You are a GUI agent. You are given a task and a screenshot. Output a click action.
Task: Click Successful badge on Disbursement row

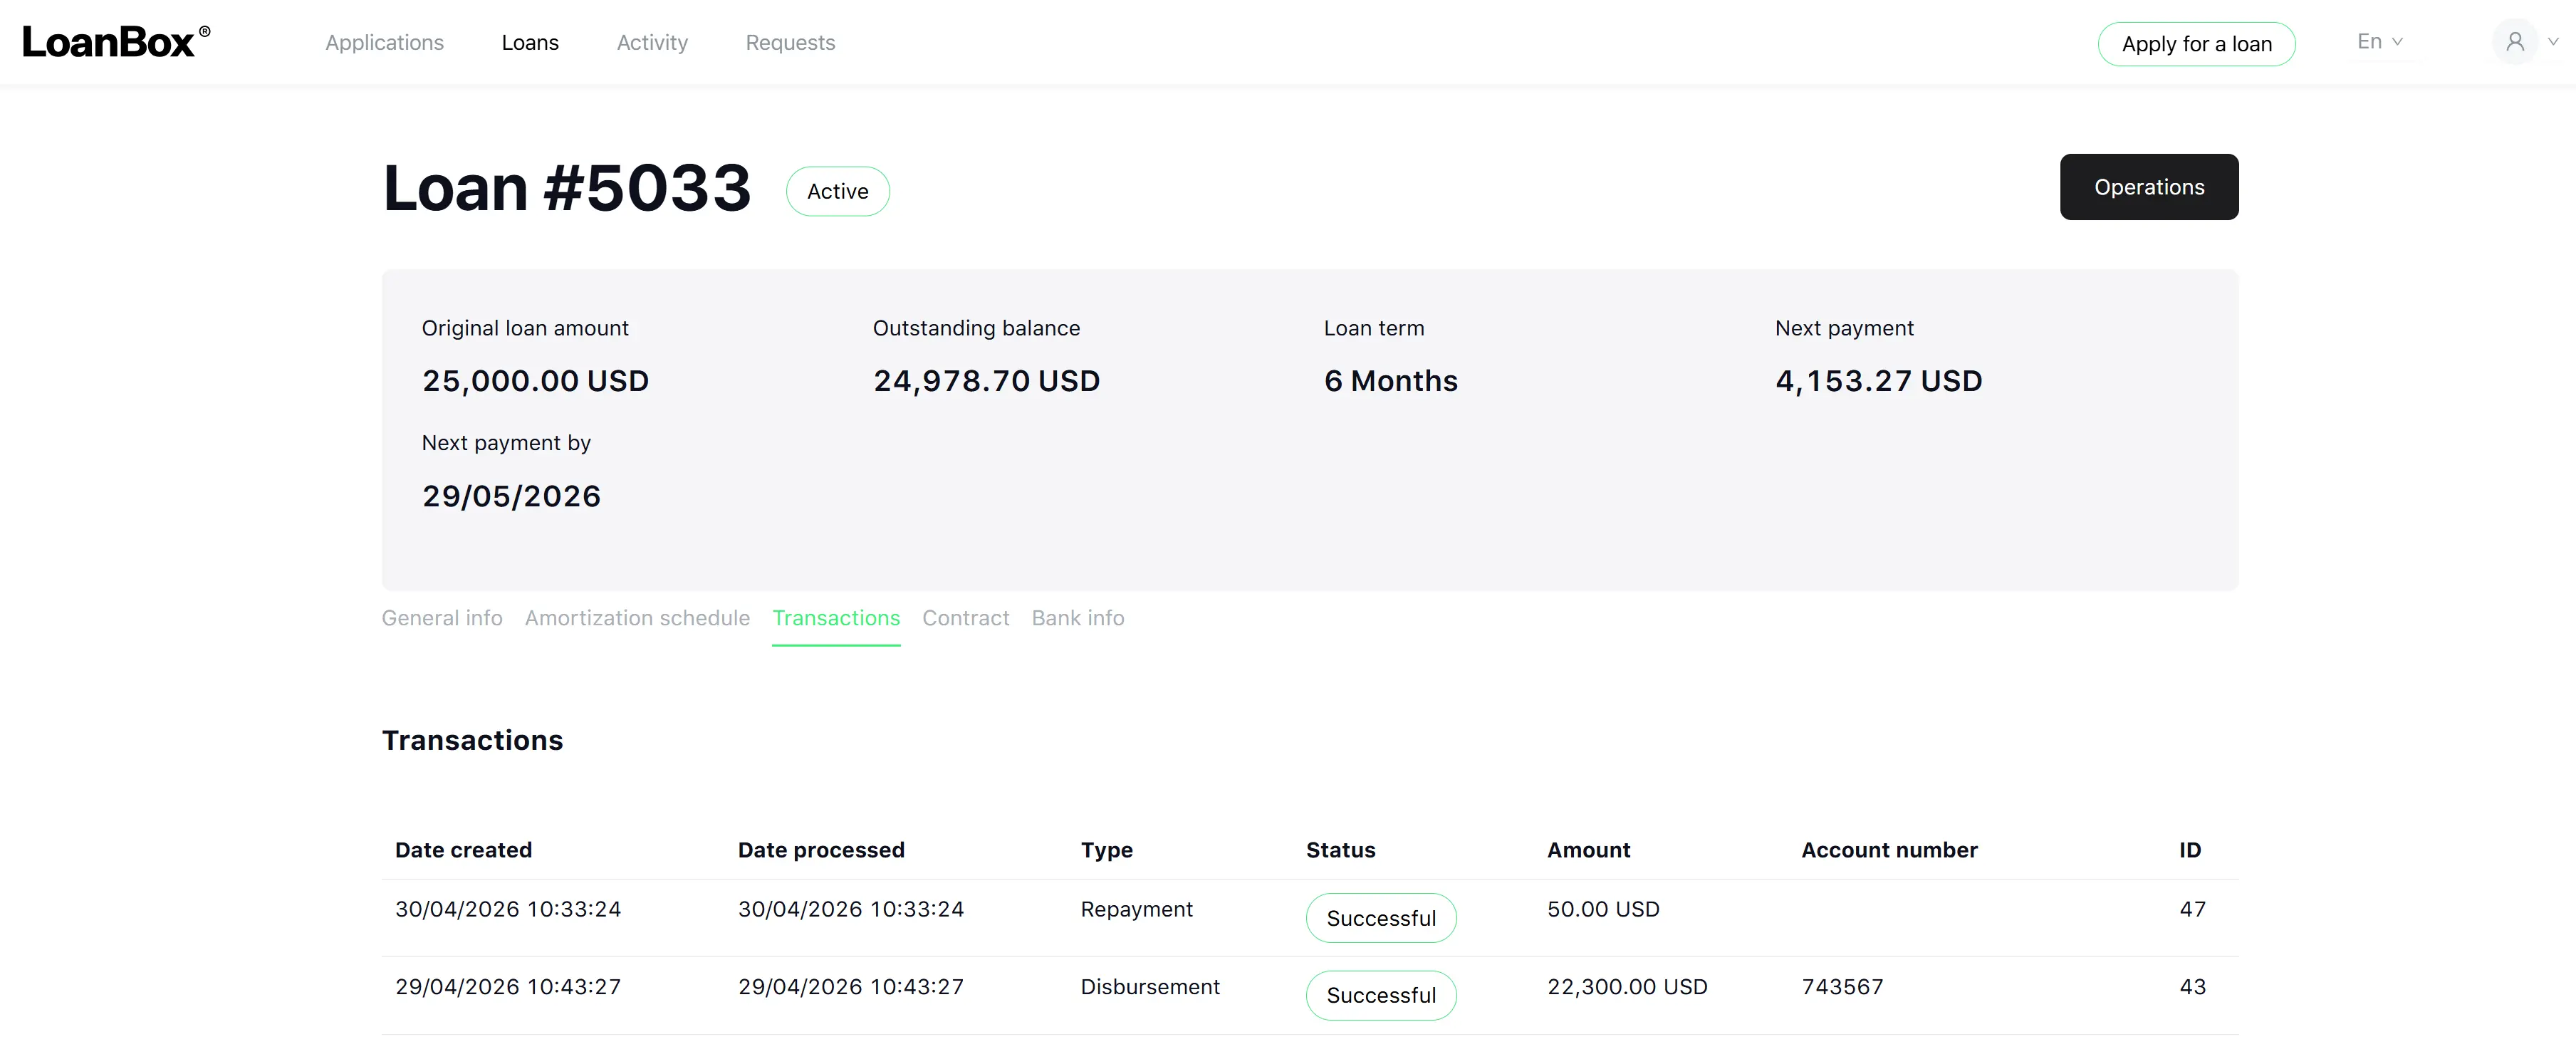tap(1381, 995)
